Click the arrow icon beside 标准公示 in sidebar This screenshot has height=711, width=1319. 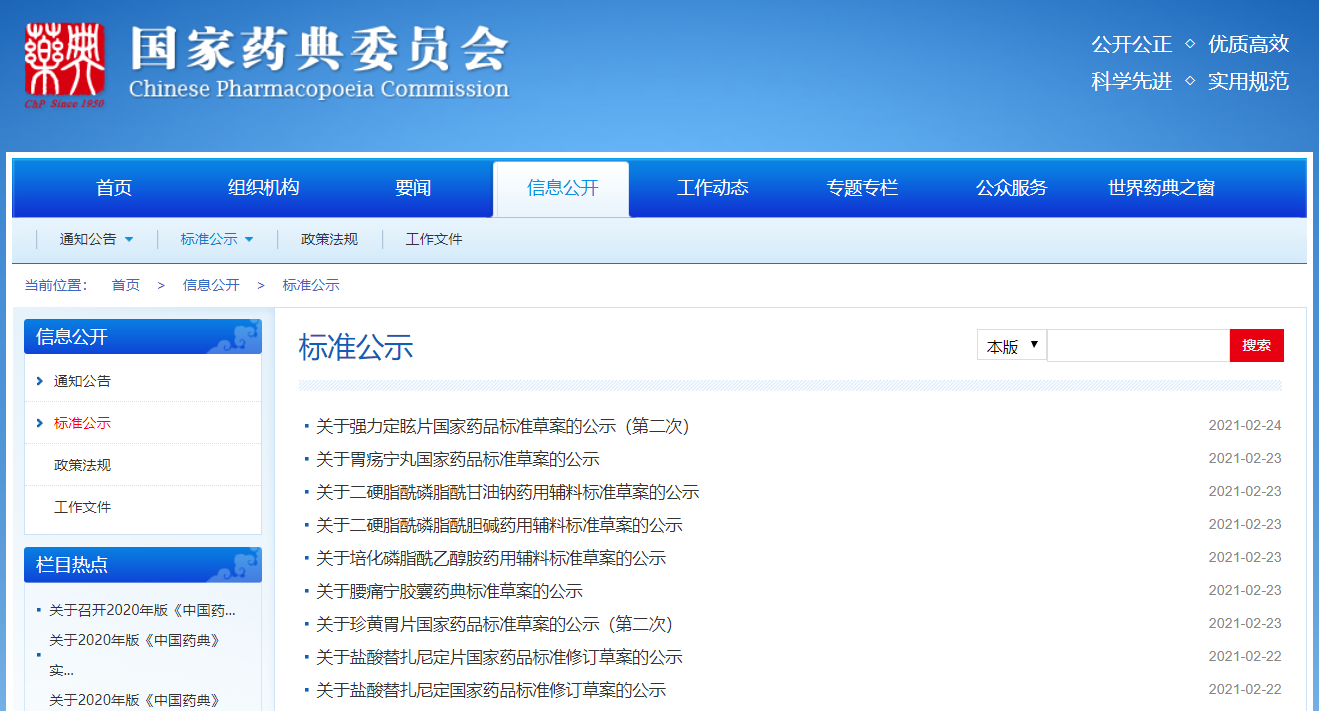(39, 423)
